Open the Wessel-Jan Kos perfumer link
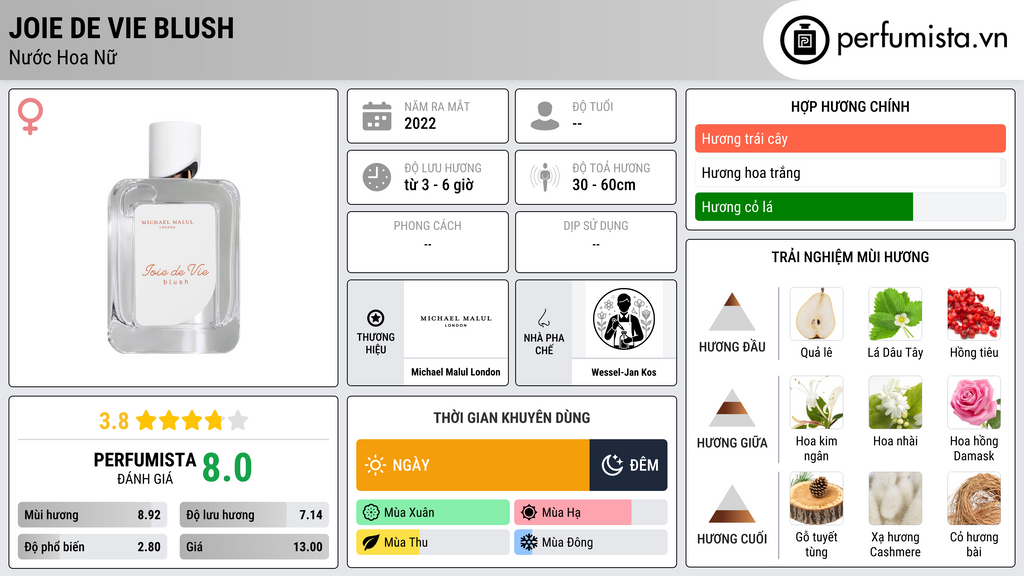 pos(624,372)
